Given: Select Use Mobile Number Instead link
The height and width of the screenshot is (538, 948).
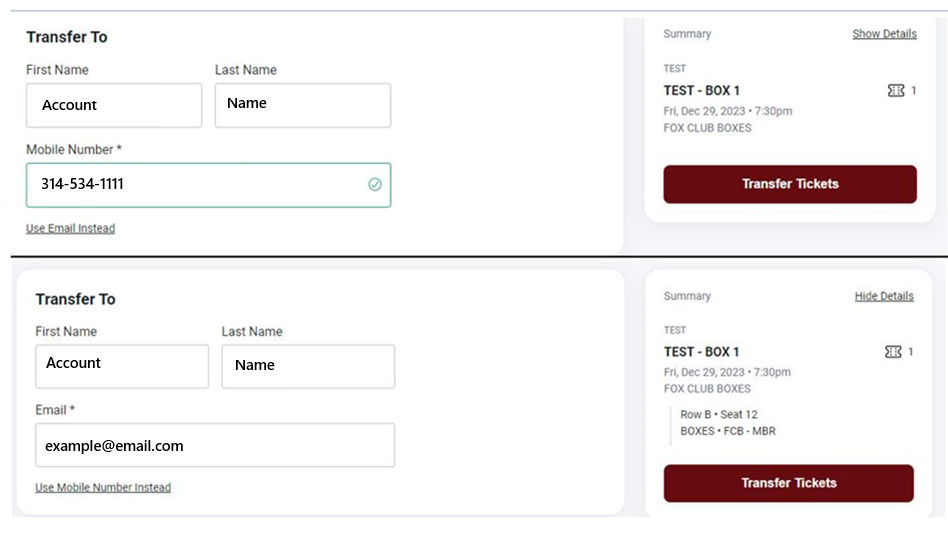Looking at the screenshot, I should tap(103, 487).
